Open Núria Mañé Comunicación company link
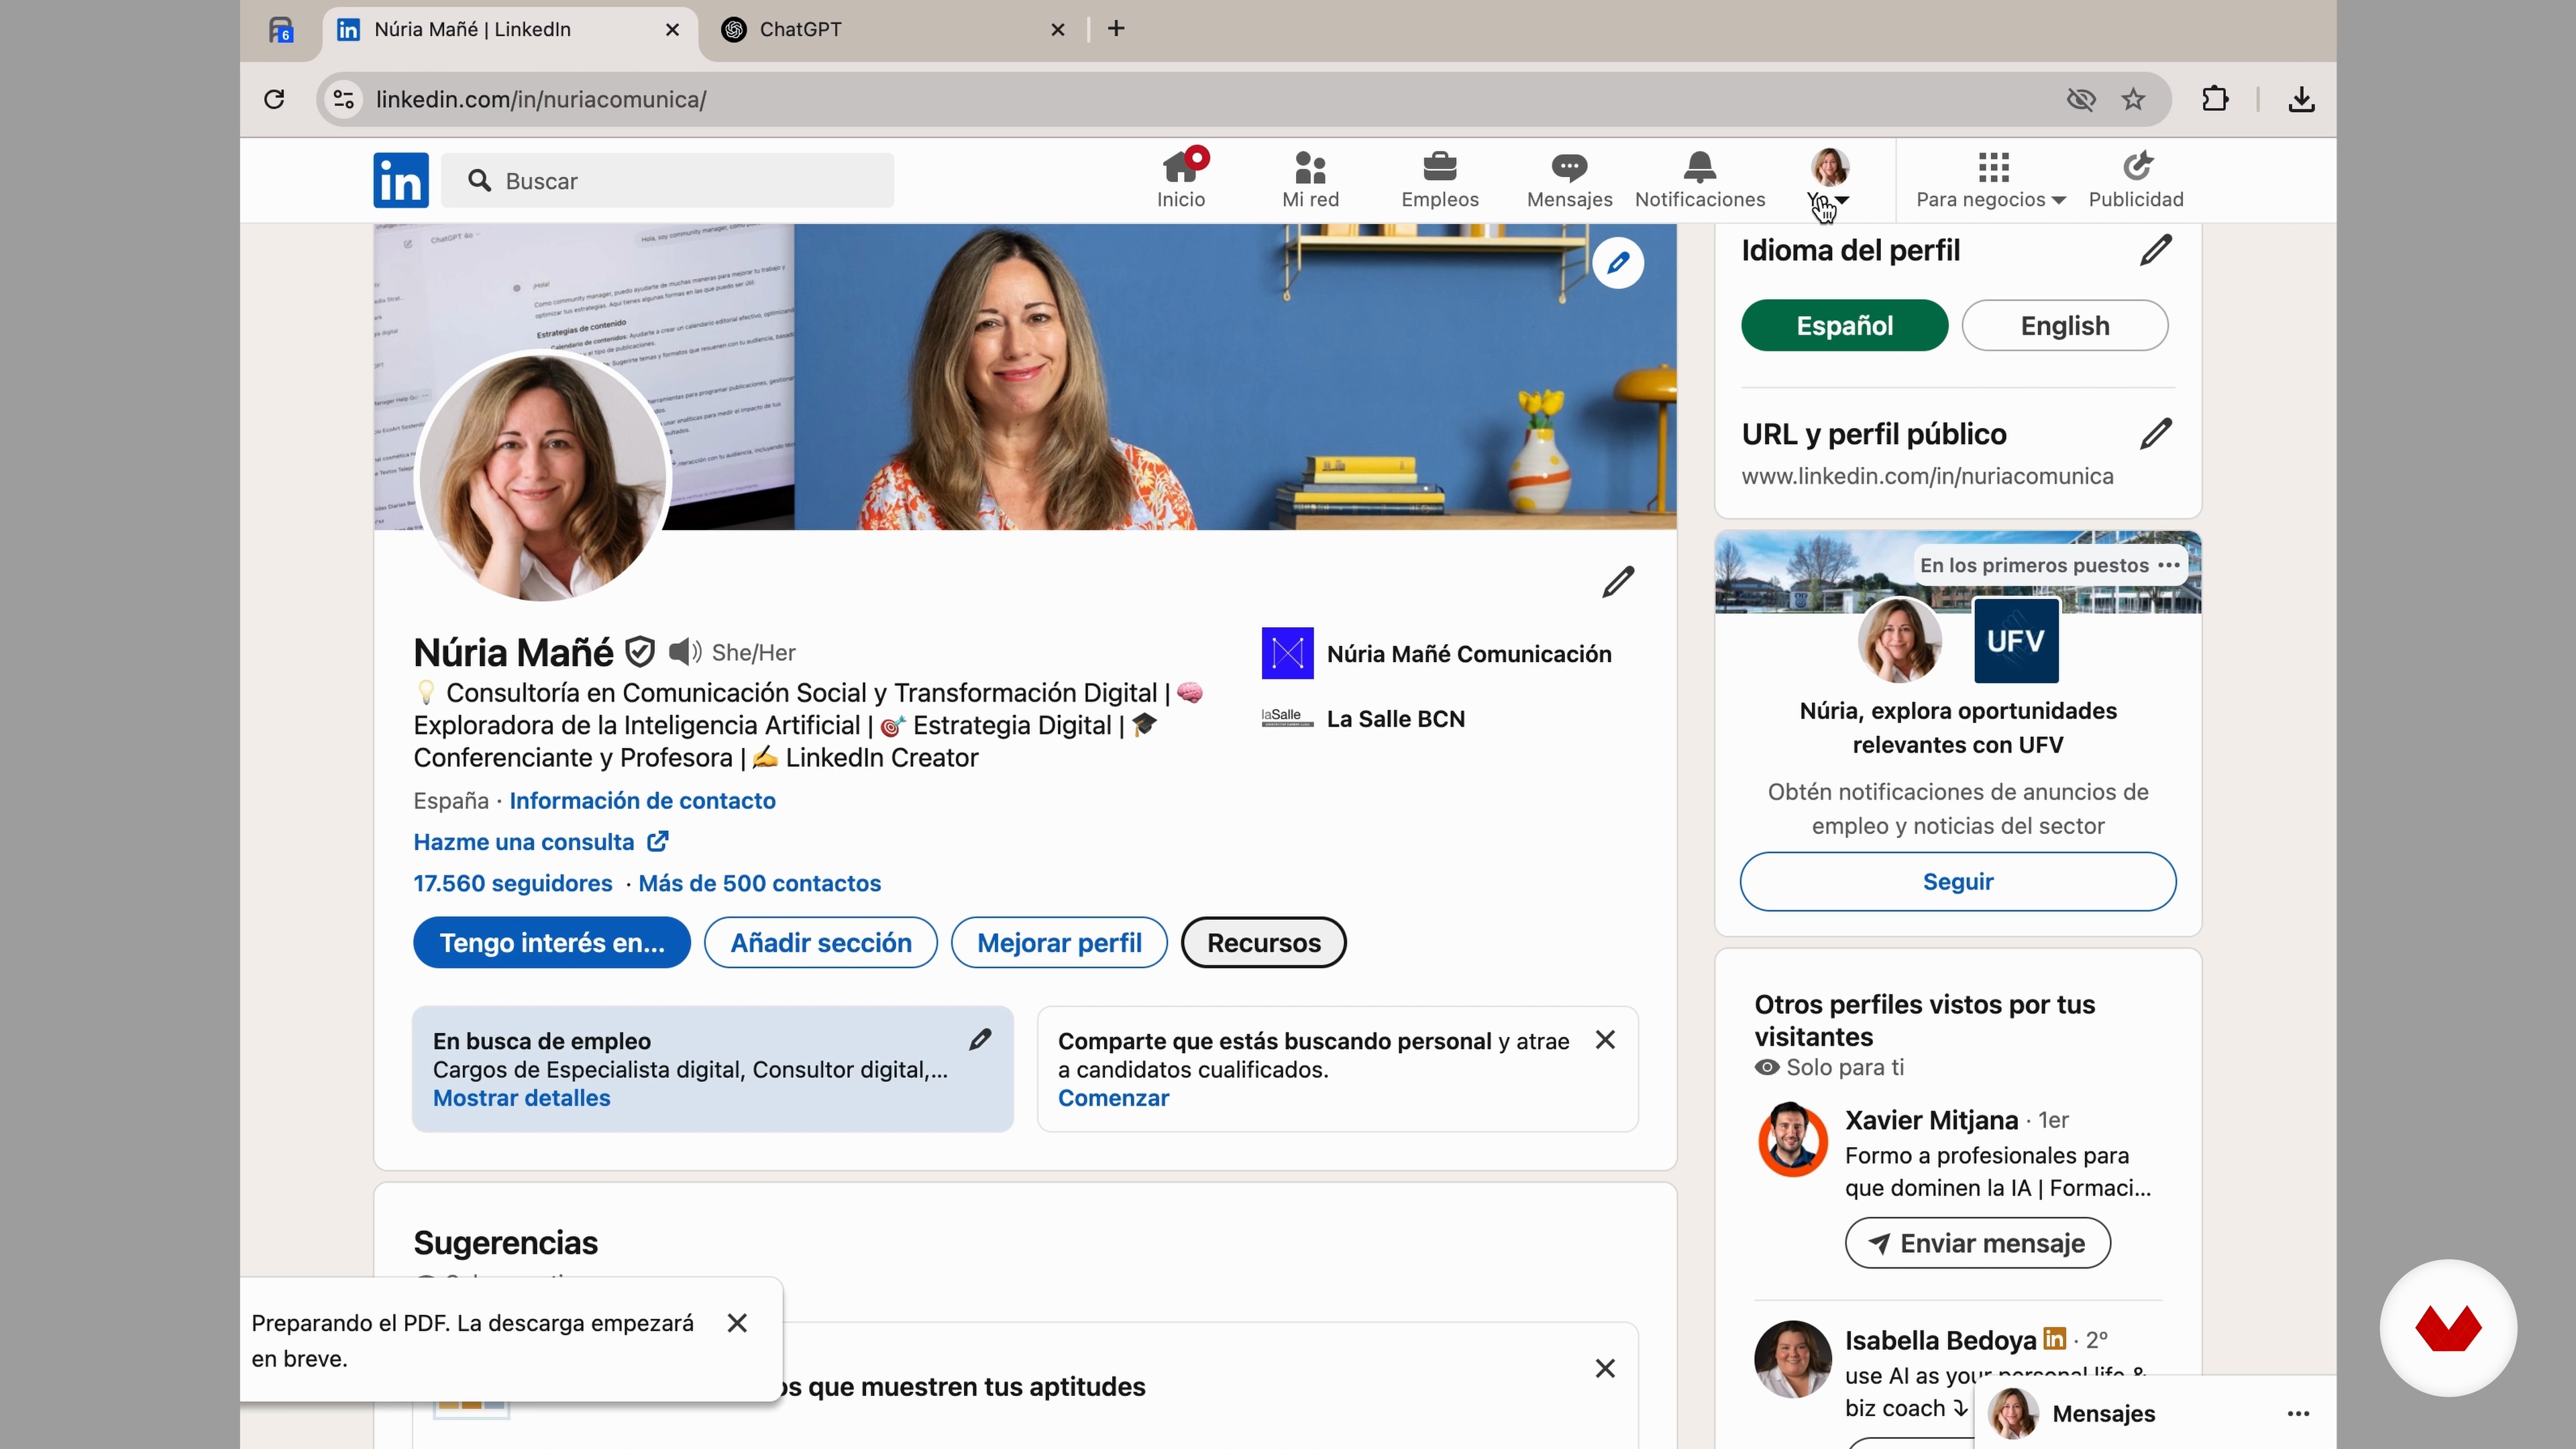2576x1449 pixels. (1437, 653)
